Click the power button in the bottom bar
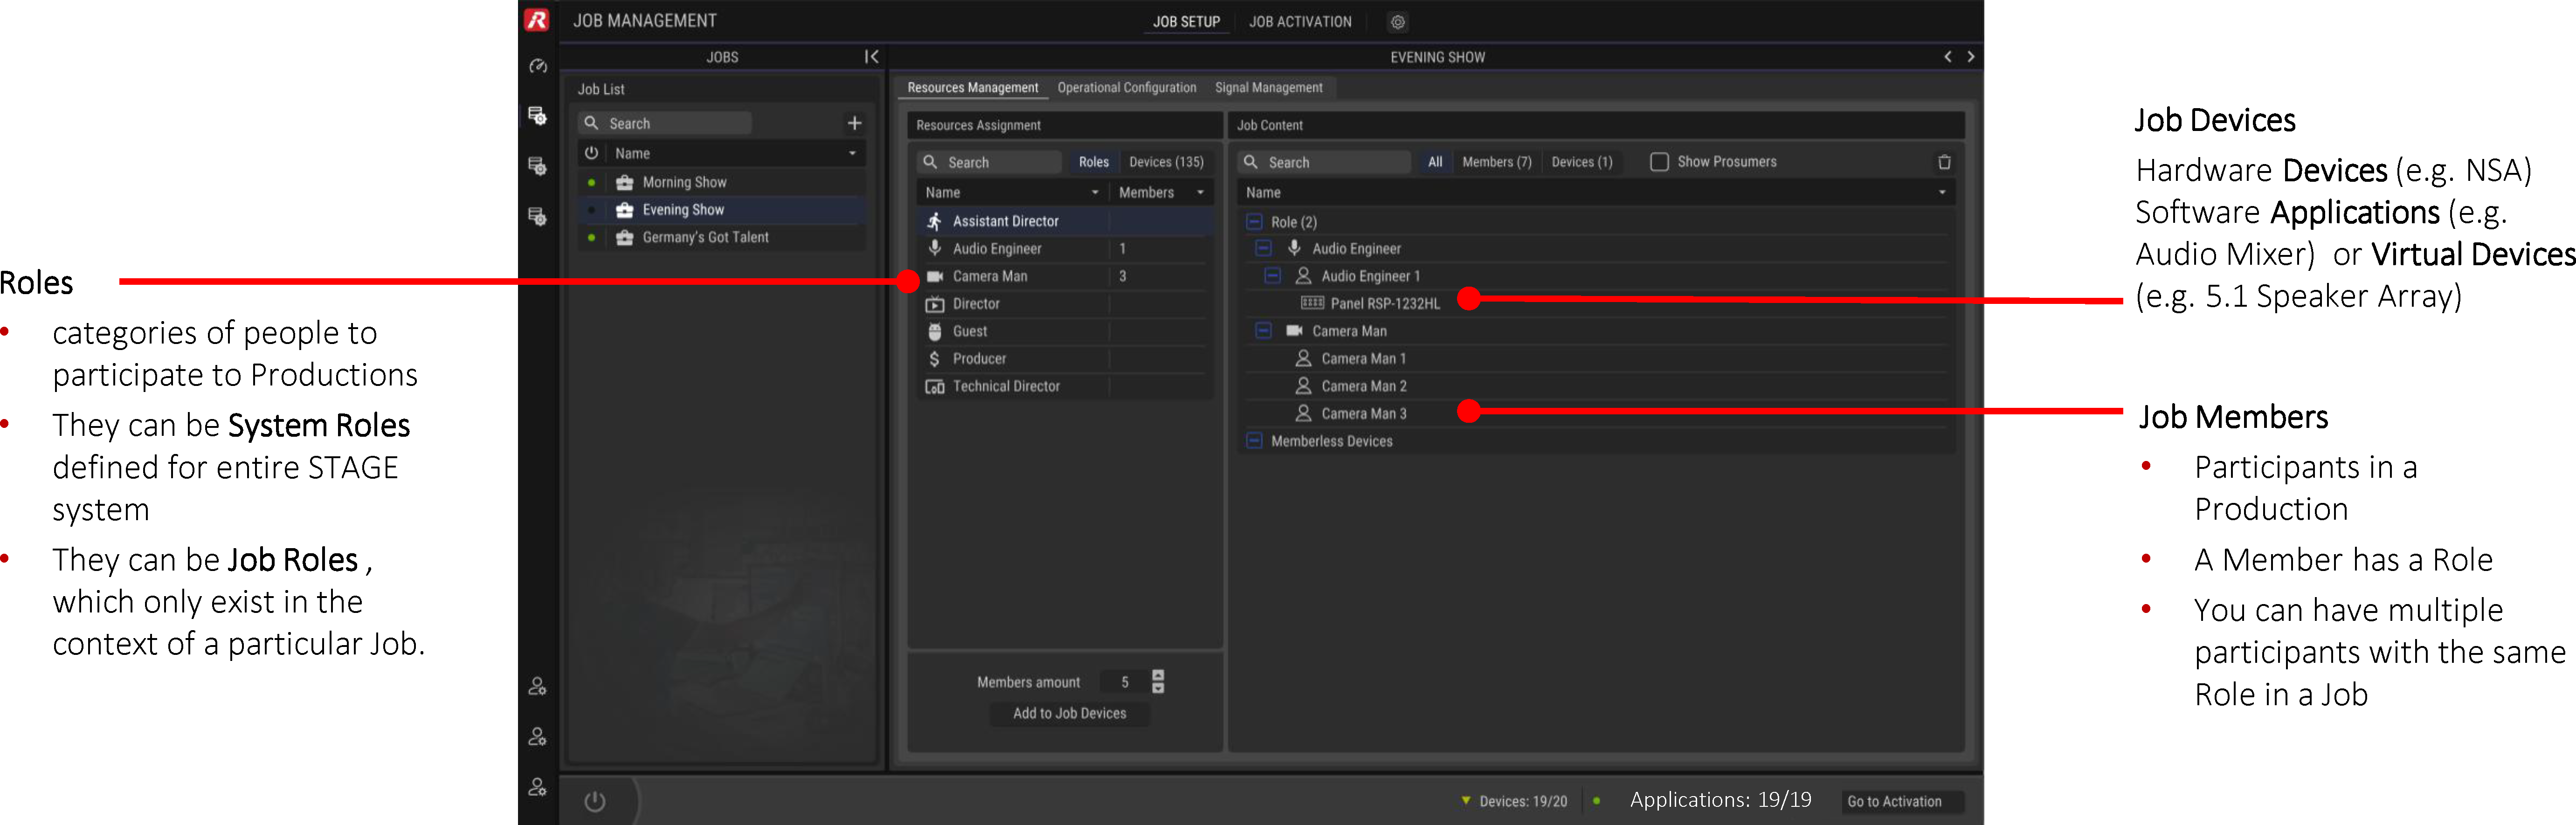 click(595, 801)
